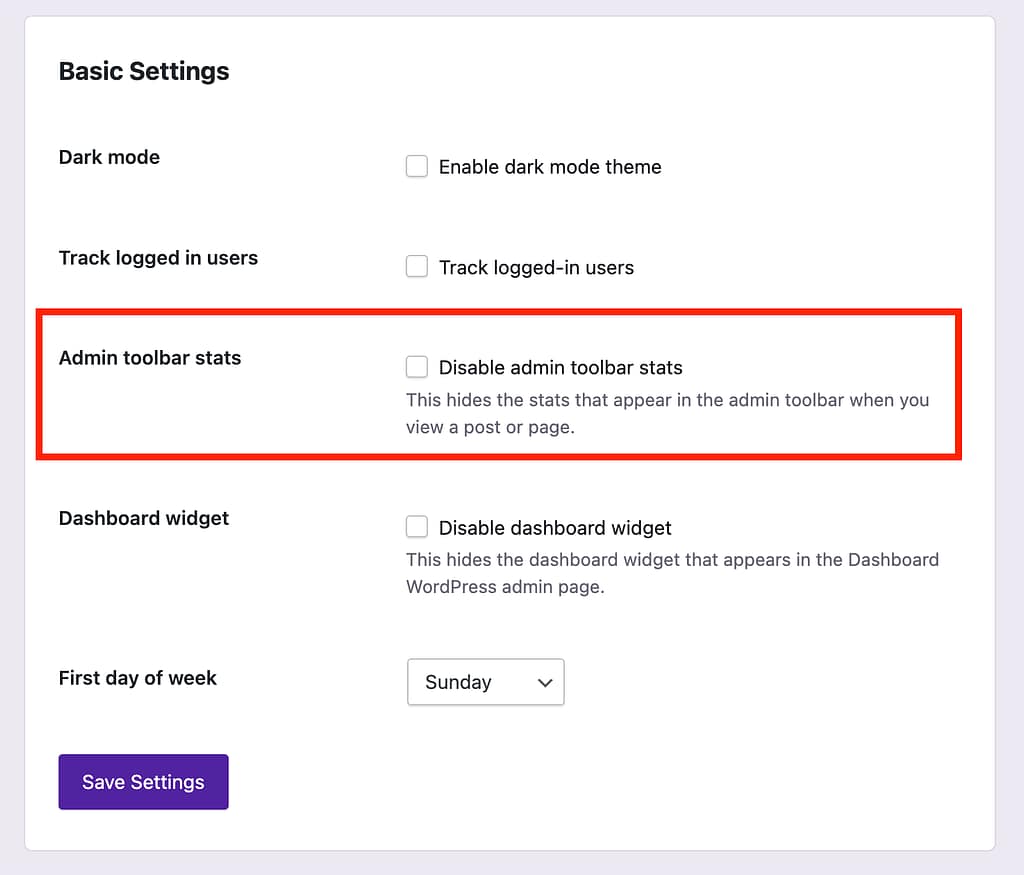Click the Dashboard widget label
The width and height of the screenshot is (1024, 875).
143,518
